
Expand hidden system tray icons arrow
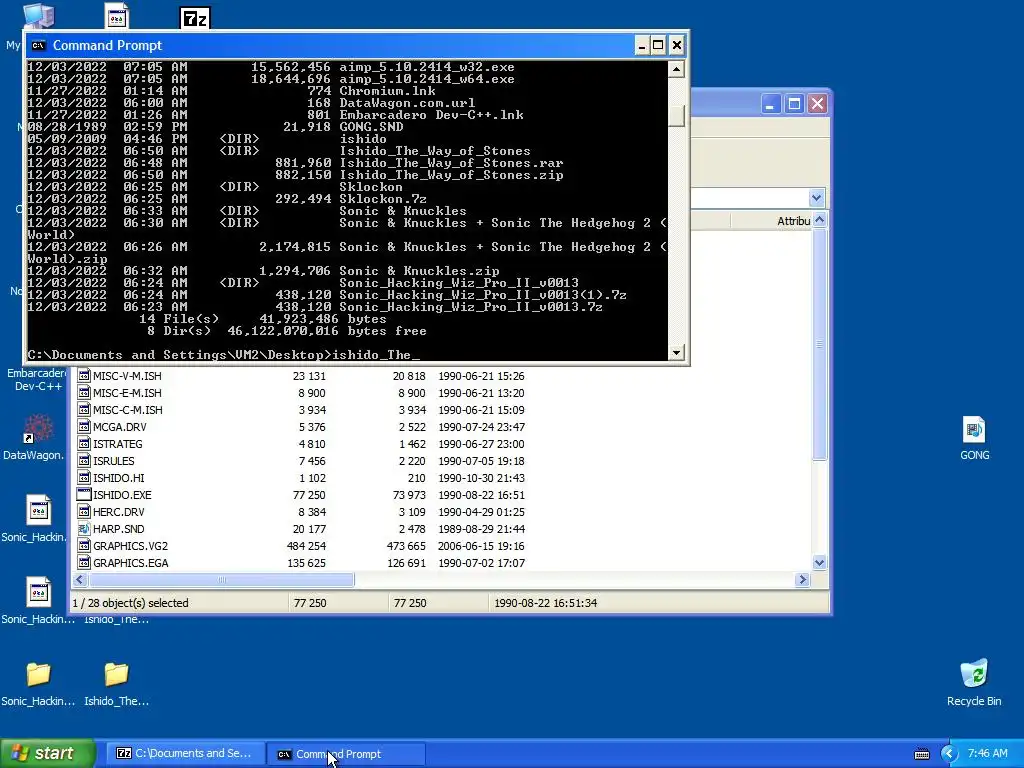[949, 754]
